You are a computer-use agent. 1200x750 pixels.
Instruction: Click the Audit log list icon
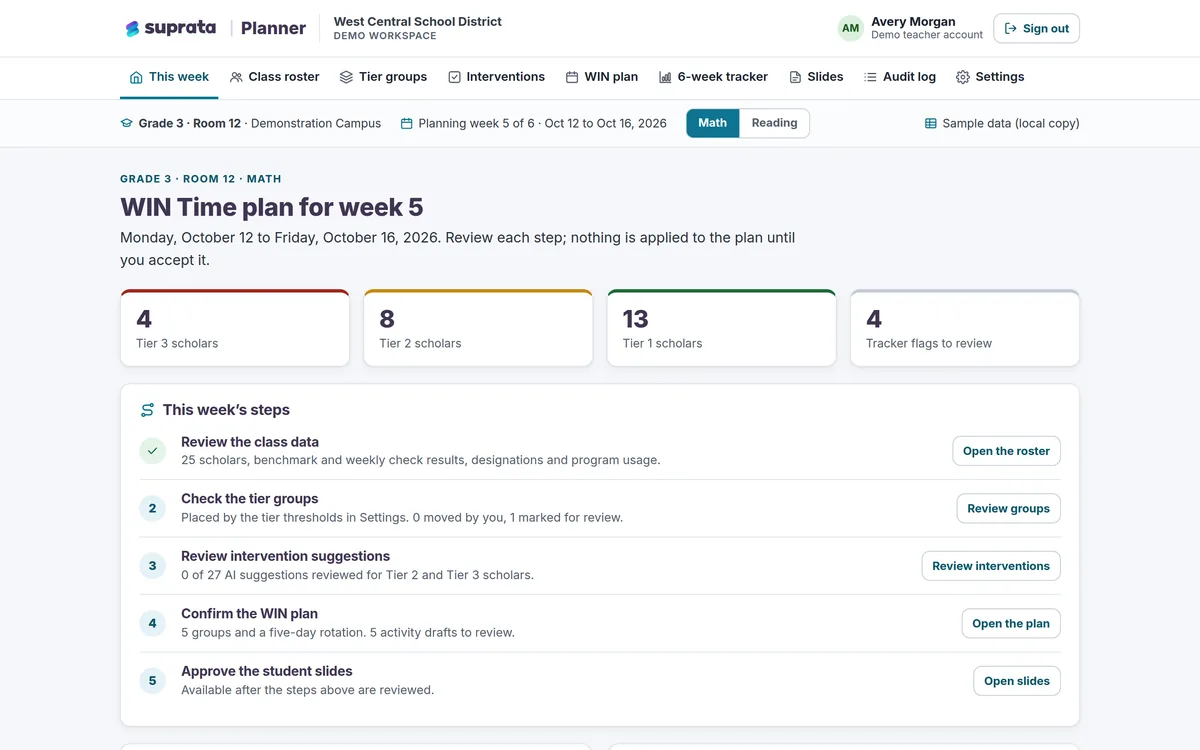[870, 77]
